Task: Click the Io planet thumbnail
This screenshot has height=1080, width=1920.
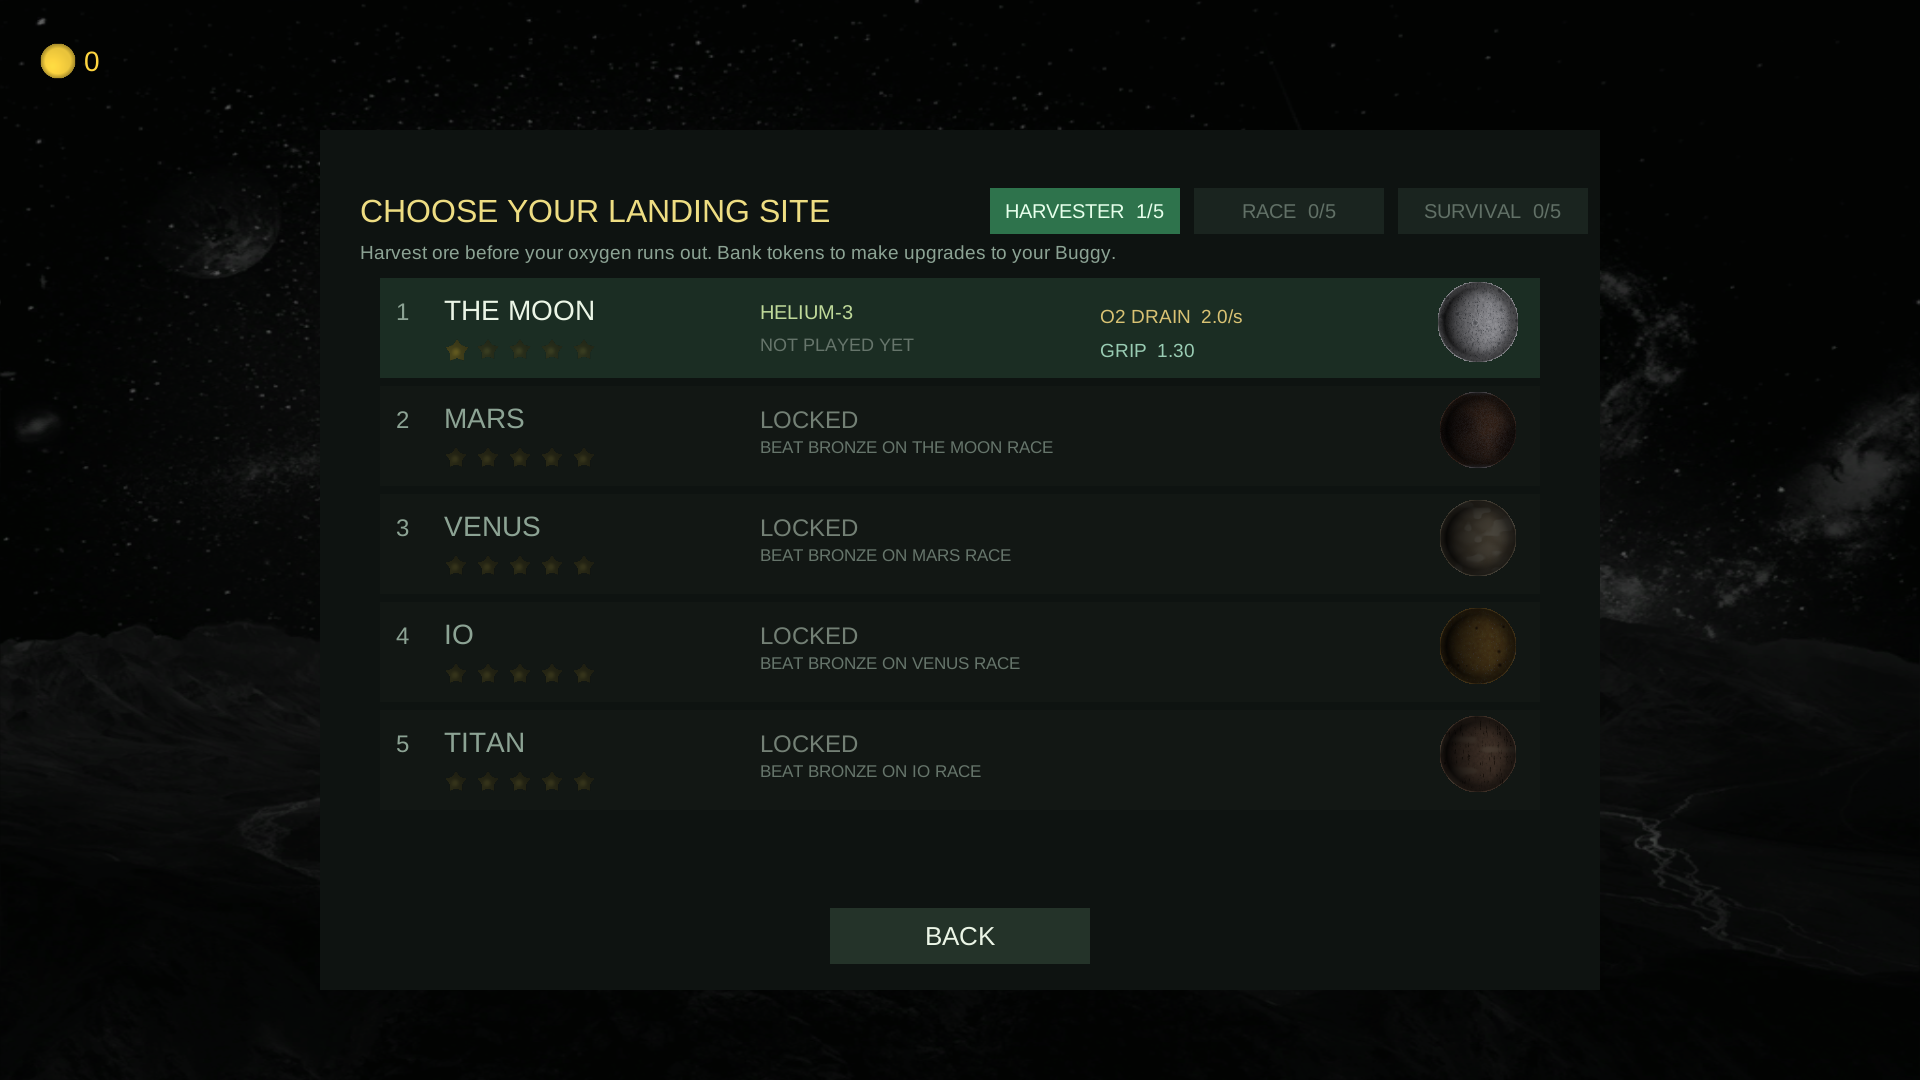Action: pyautogui.click(x=1478, y=646)
